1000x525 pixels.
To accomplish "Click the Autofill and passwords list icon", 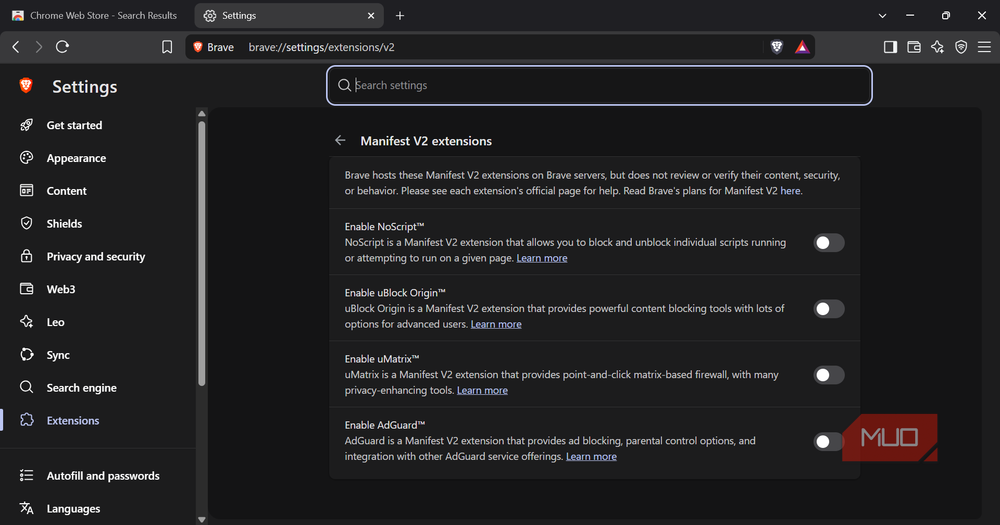I will tap(26, 475).
